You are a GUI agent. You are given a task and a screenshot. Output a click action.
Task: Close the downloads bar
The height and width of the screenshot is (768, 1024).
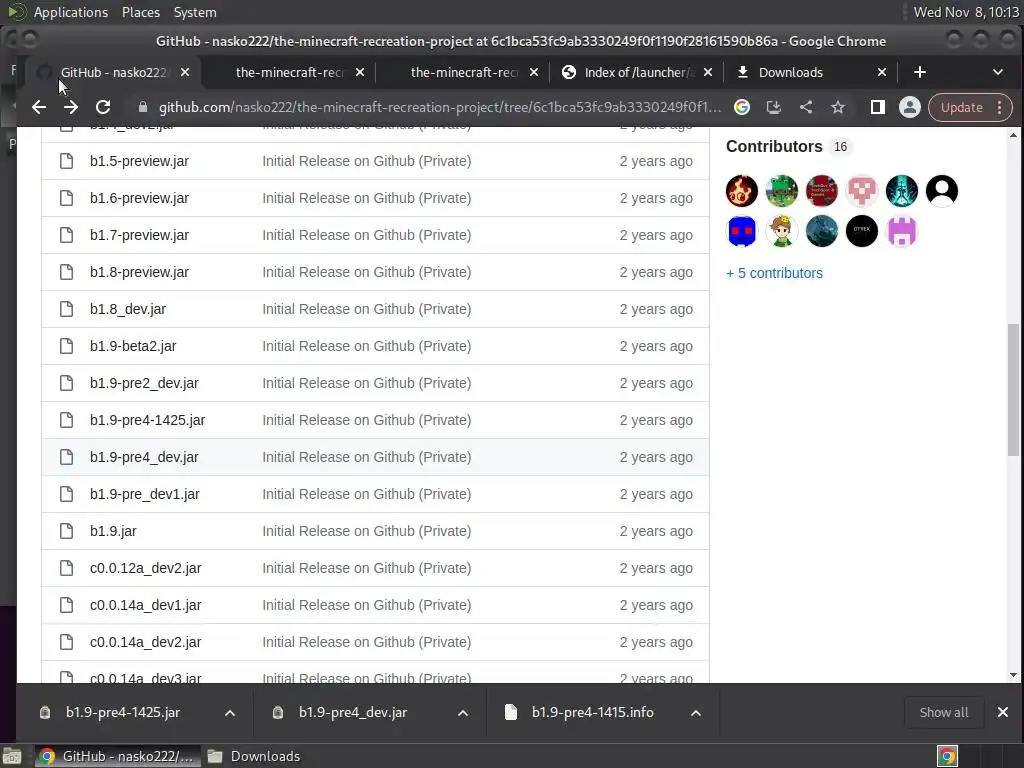(1003, 712)
